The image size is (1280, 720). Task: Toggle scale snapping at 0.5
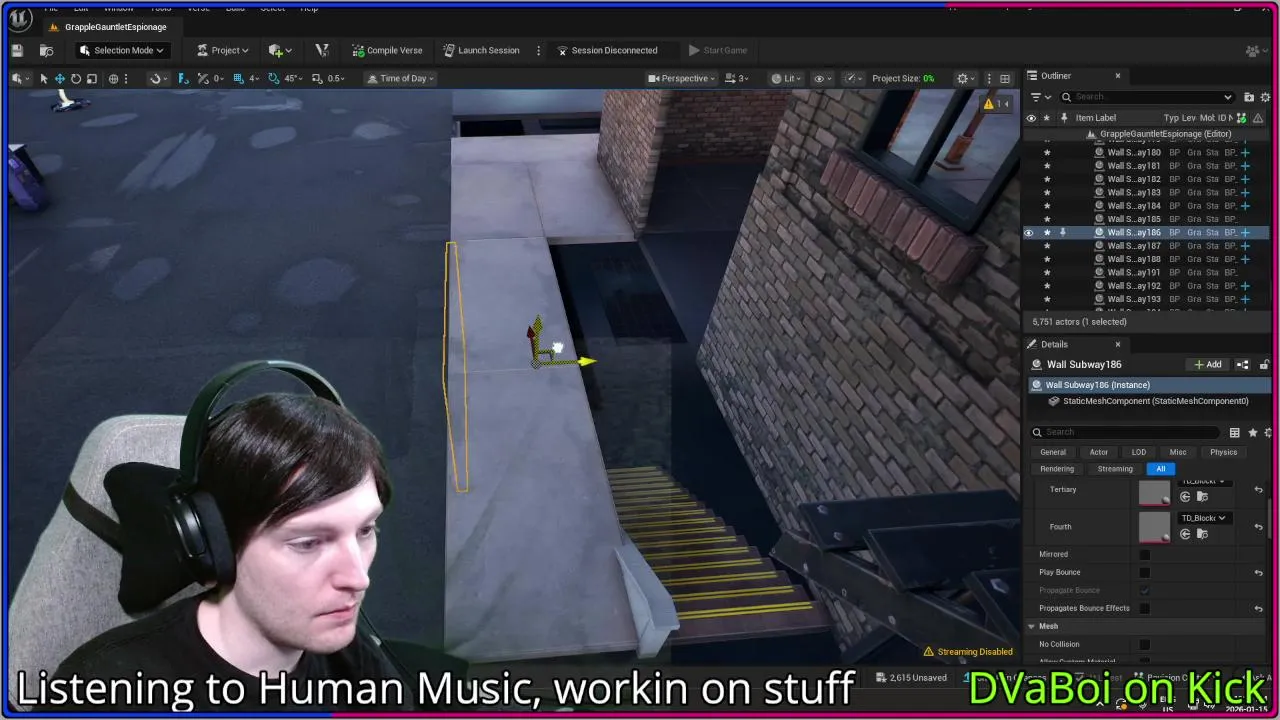click(316, 78)
